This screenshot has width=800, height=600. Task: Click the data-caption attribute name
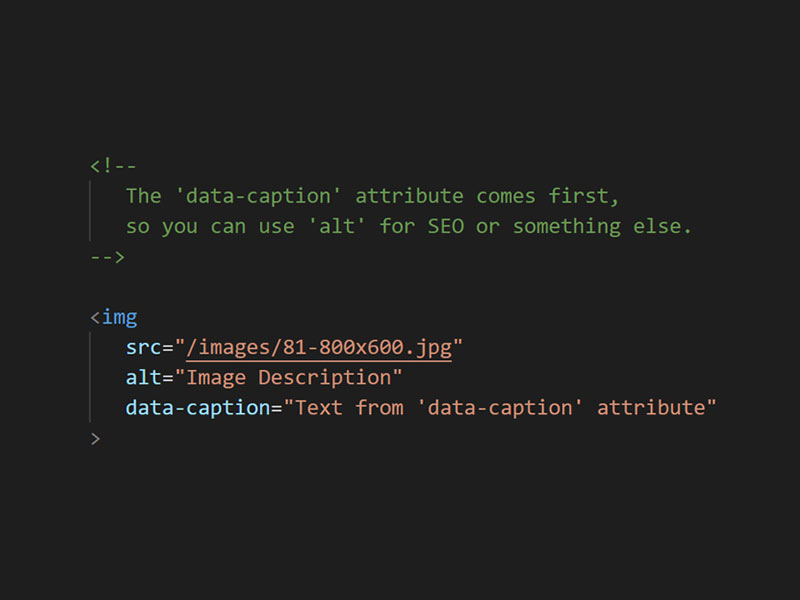tap(198, 408)
